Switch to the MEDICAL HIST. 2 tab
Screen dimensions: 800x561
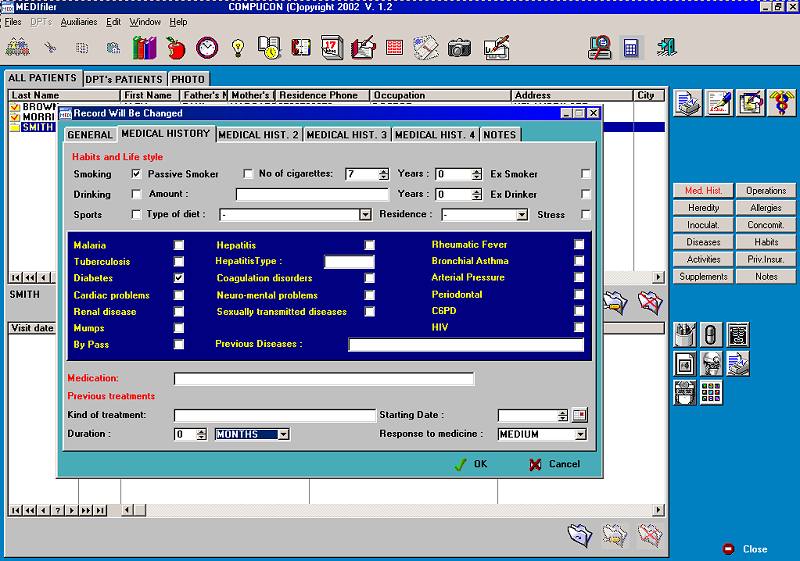pos(259,135)
